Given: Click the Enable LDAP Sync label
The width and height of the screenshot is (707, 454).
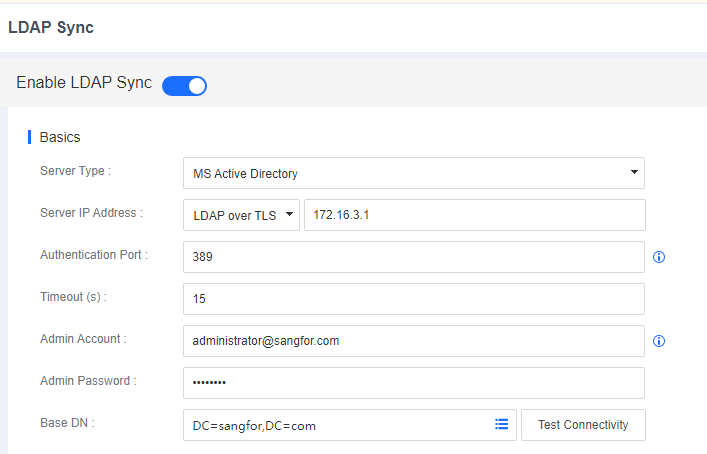Looking at the screenshot, I should [84, 83].
